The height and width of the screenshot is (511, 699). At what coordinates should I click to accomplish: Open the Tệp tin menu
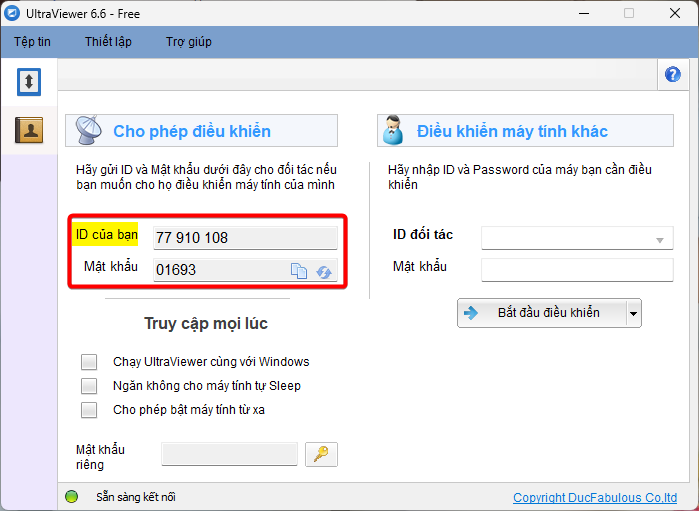[x=33, y=42]
